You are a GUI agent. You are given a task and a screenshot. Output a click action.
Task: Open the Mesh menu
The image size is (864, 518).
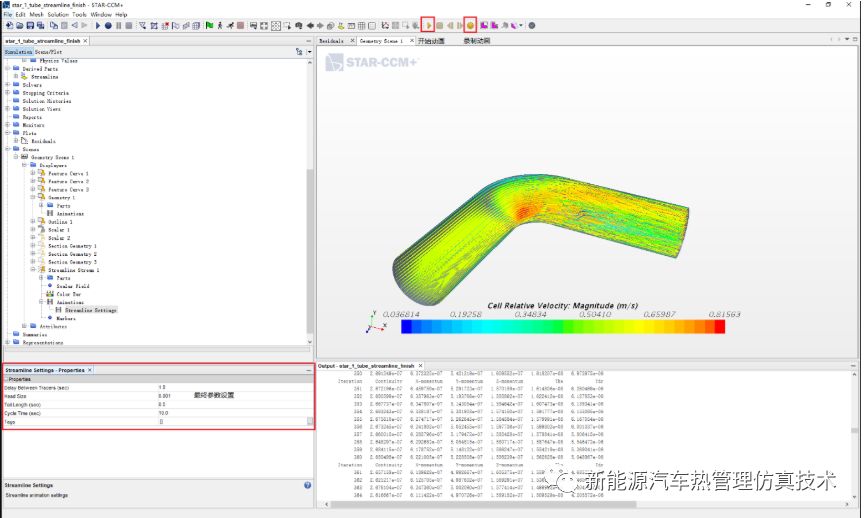36,14
